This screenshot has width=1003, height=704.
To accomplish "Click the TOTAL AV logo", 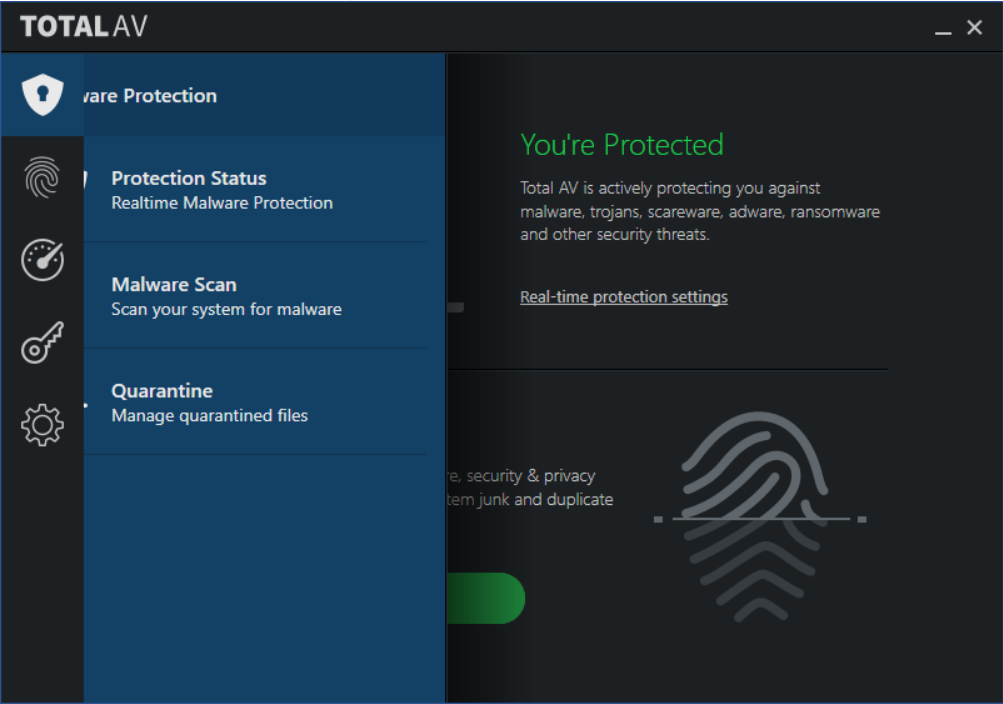I will (x=84, y=26).
